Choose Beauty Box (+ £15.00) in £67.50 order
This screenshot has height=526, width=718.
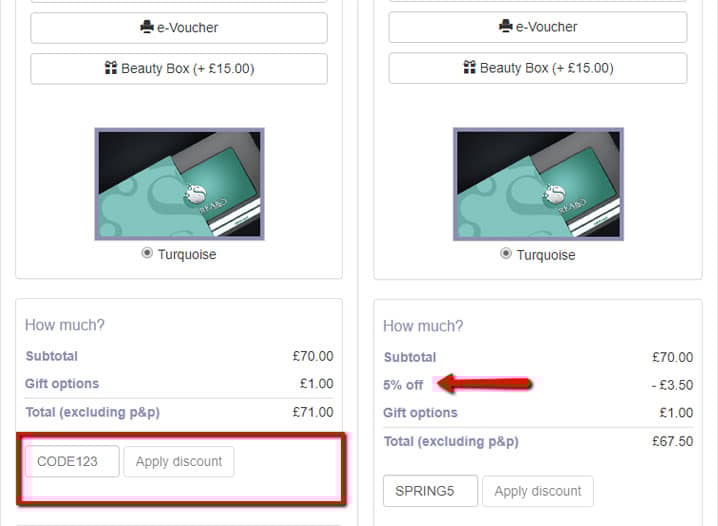(x=546, y=68)
